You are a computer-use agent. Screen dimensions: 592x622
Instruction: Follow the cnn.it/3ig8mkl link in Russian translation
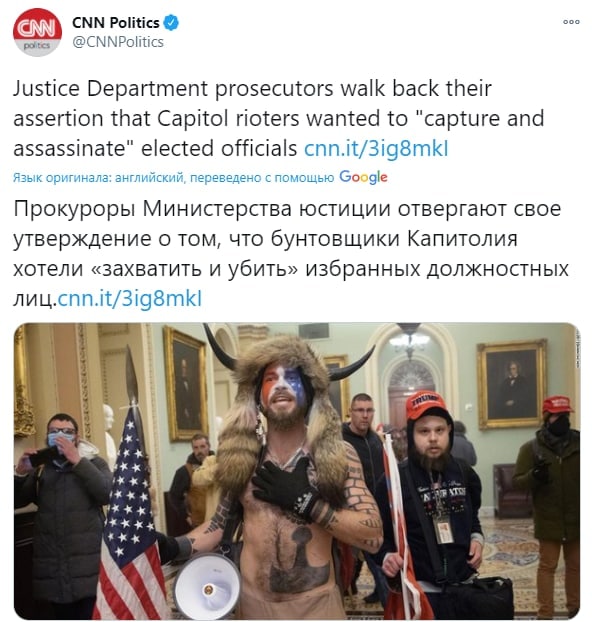point(130,299)
